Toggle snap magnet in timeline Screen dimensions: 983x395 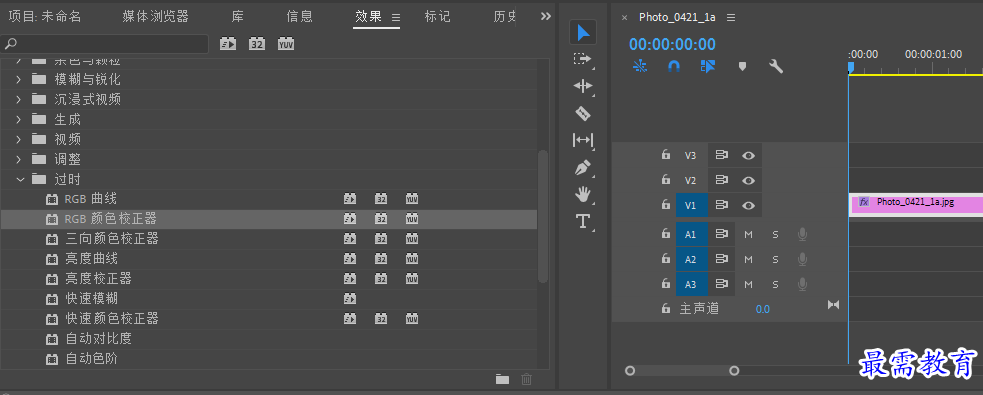[674, 66]
